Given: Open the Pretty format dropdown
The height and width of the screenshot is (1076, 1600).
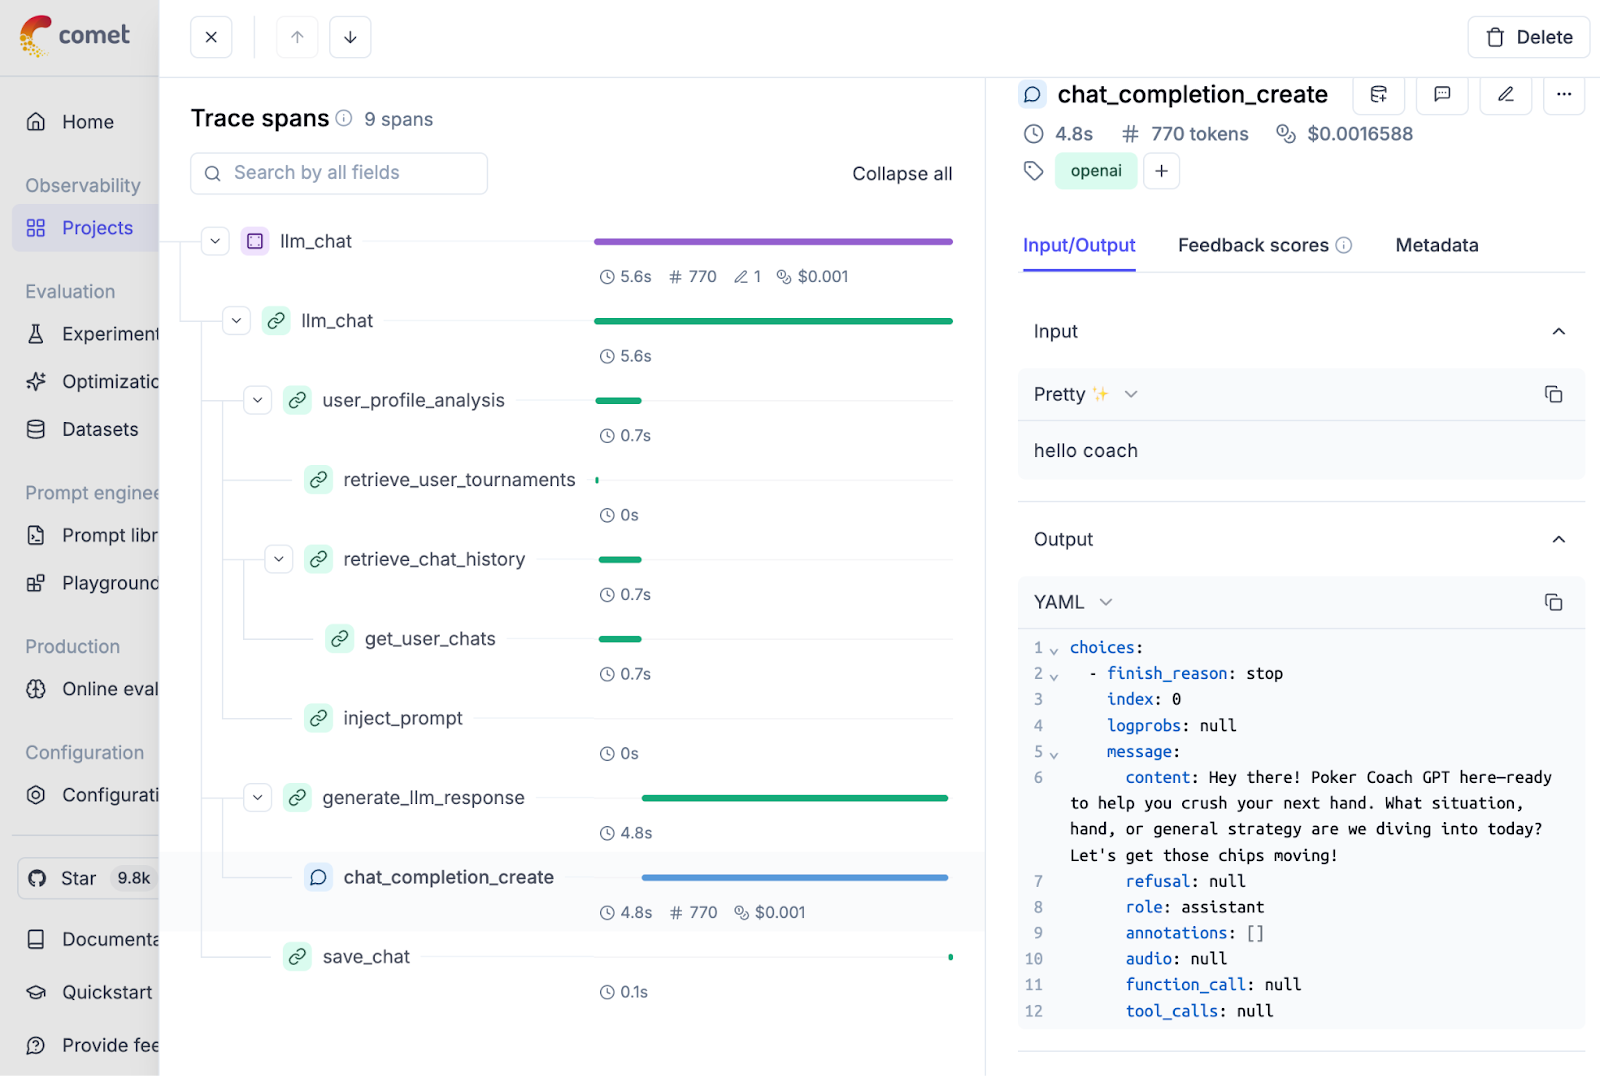Looking at the screenshot, I should pyautogui.click(x=1130, y=394).
